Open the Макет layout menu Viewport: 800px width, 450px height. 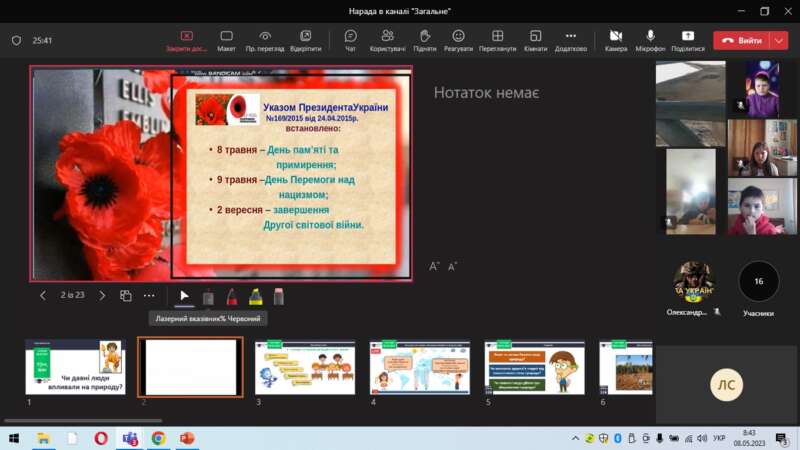pyautogui.click(x=227, y=40)
